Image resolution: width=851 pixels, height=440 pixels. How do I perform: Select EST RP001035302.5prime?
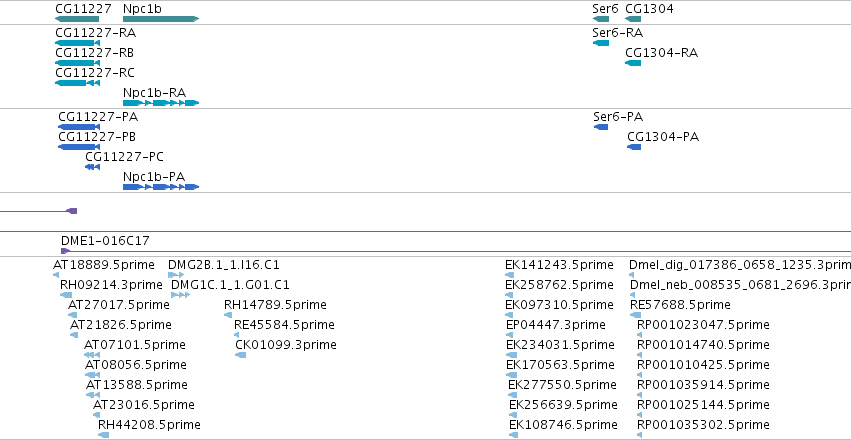(703, 425)
